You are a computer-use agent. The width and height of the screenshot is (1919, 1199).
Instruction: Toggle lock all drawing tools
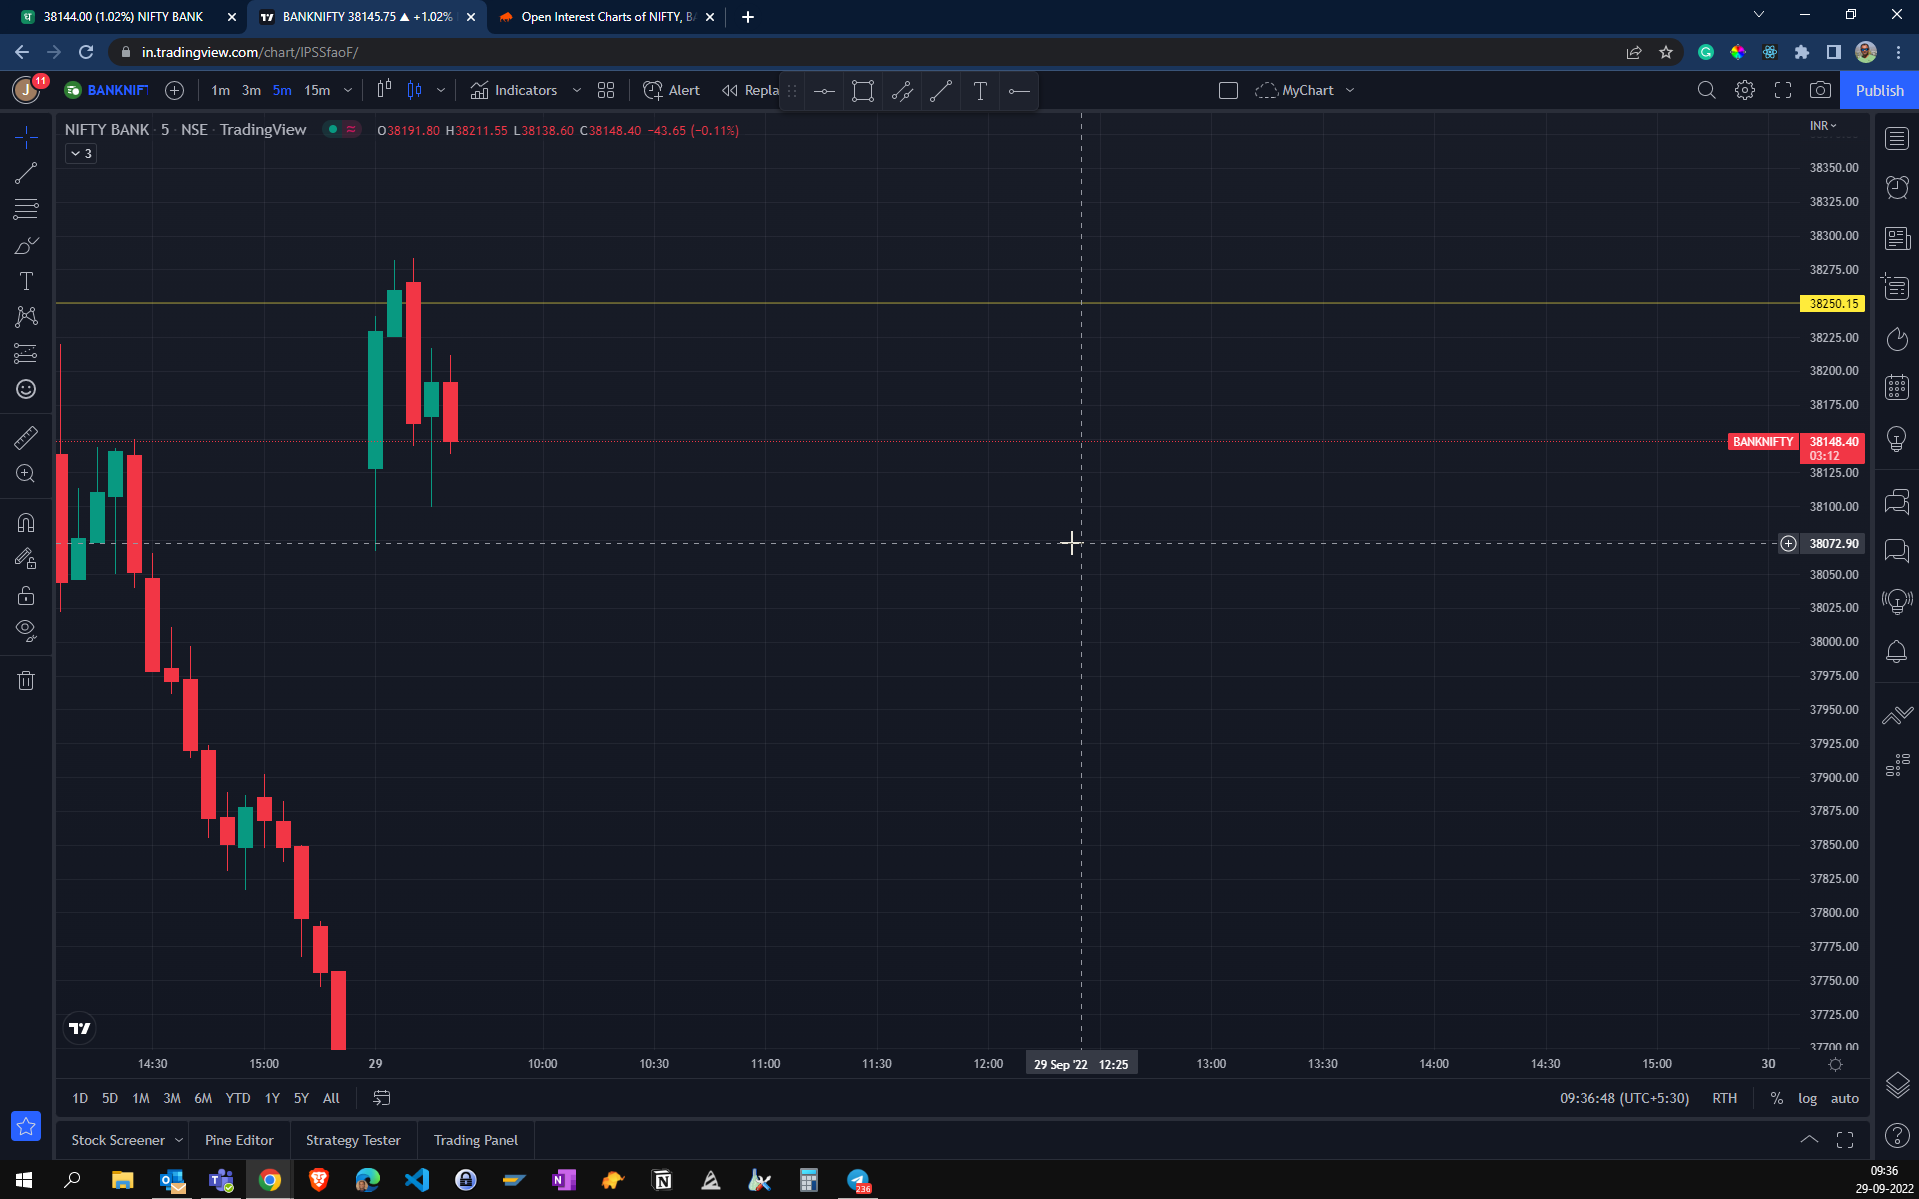coord(26,595)
